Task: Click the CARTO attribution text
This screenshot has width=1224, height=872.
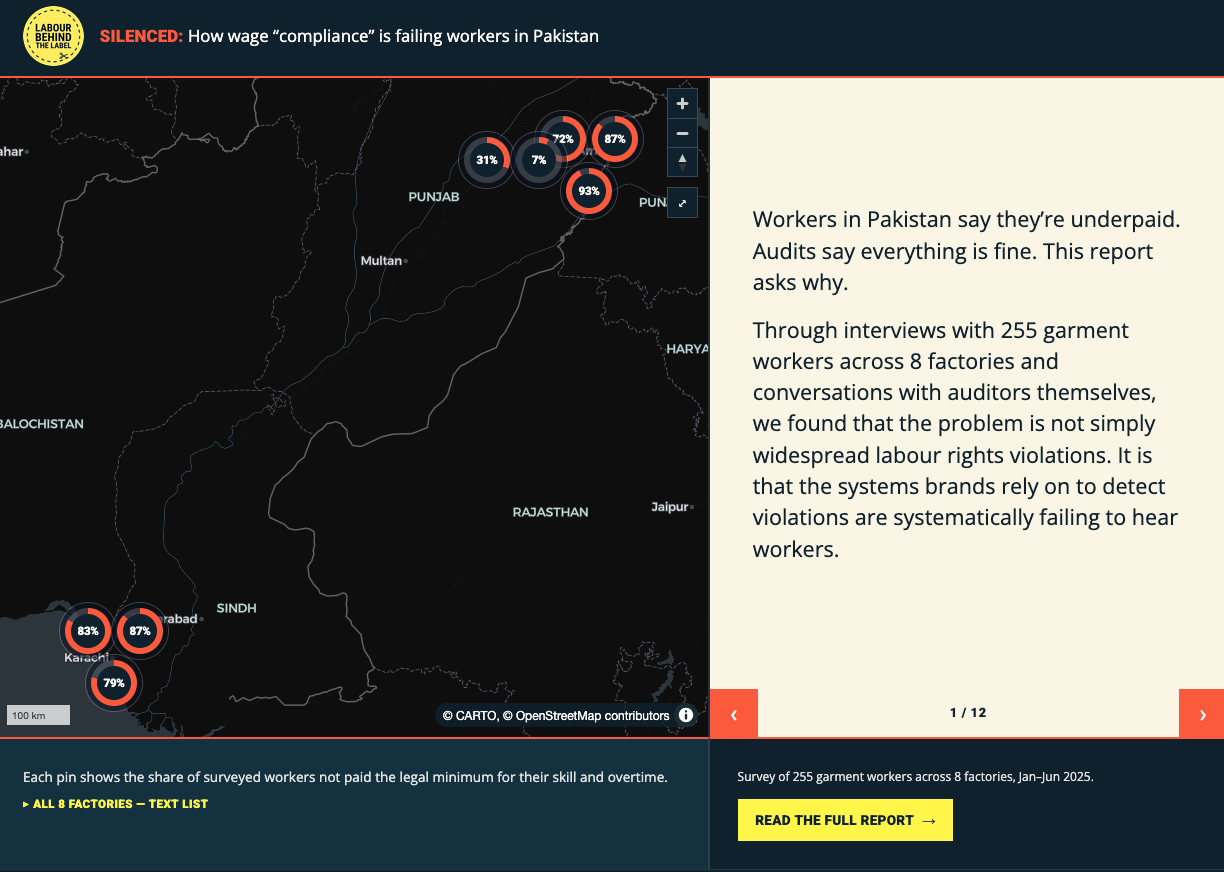Action: click(468, 716)
